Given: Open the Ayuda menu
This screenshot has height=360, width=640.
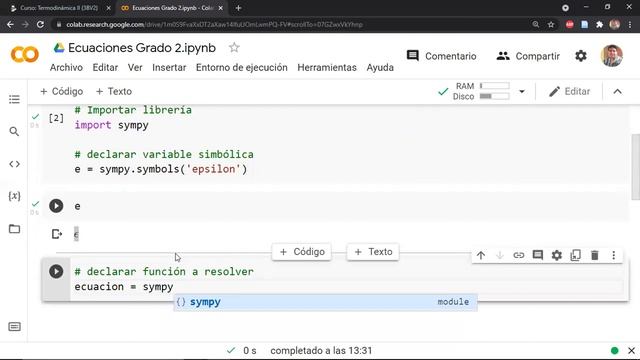Looking at the screenshot, I should pyautogui.click(x=380, y=67).
